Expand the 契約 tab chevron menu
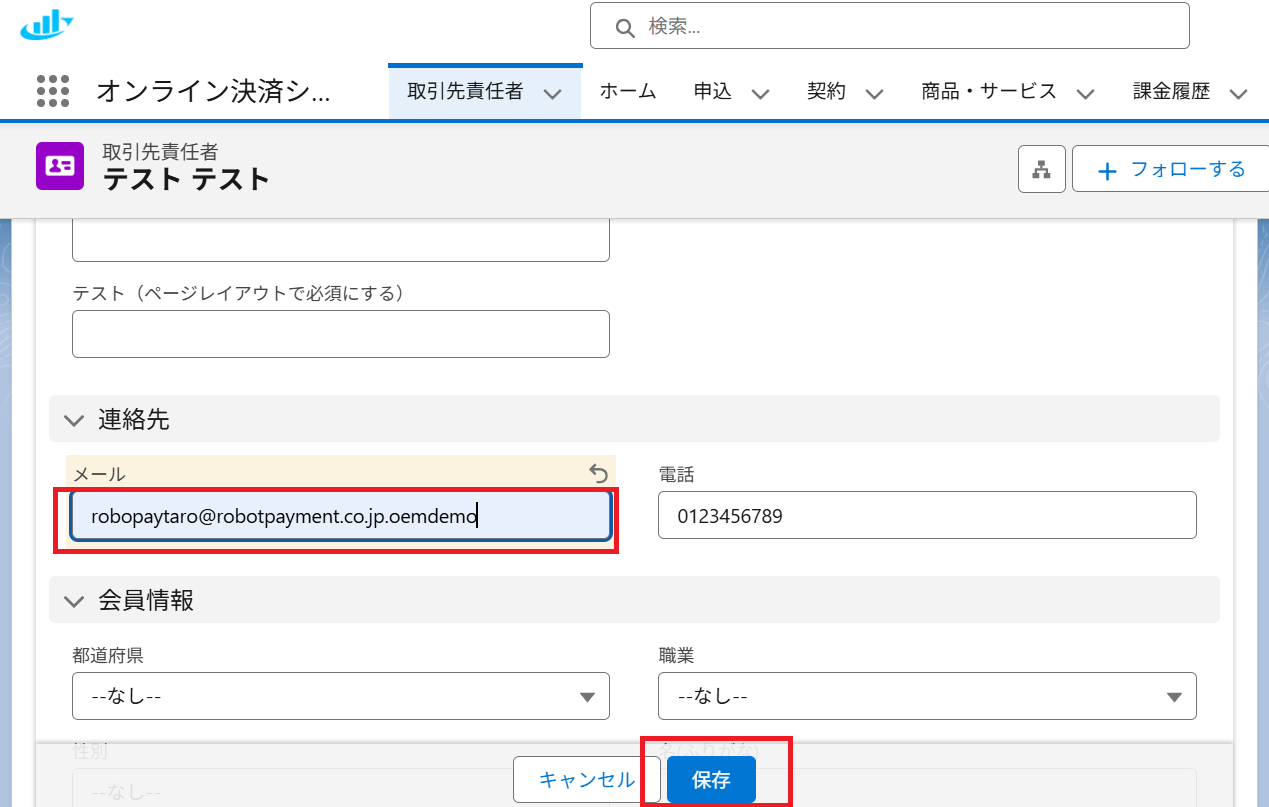The height and width of the screenshot is (807, 1269). (x=874, y=93)
